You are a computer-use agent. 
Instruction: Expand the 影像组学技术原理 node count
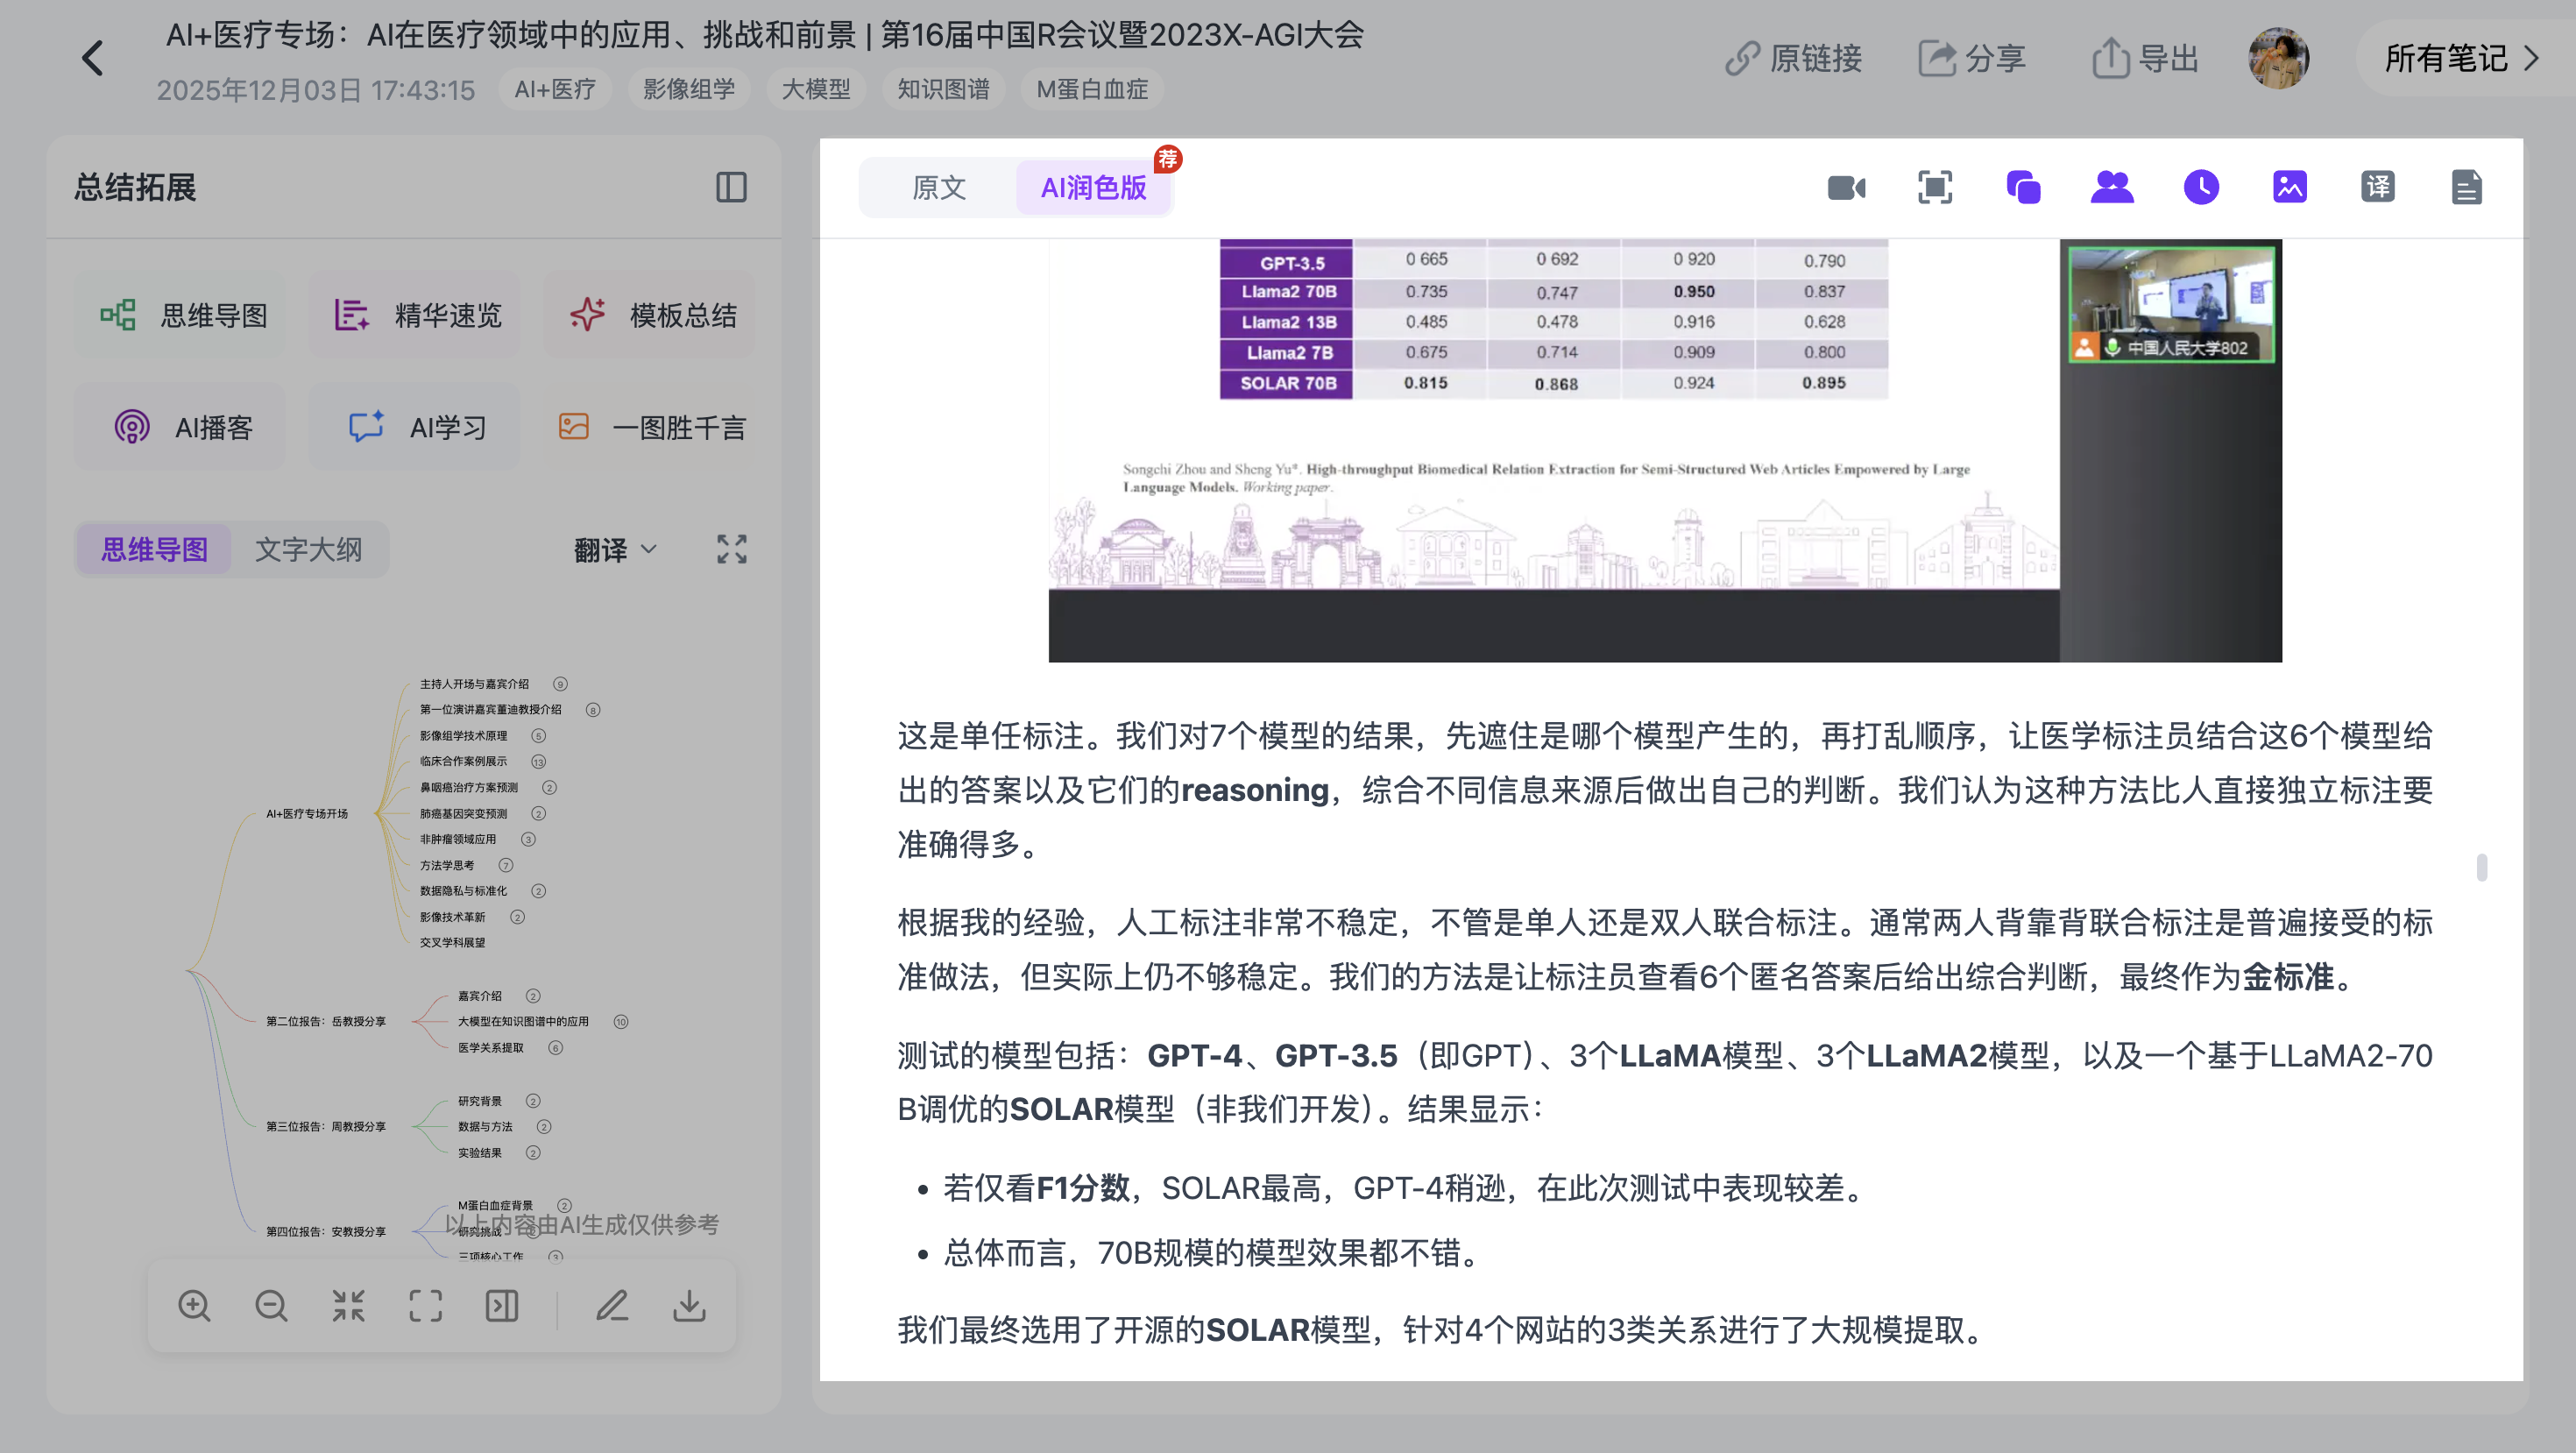(x=538, y=736)
